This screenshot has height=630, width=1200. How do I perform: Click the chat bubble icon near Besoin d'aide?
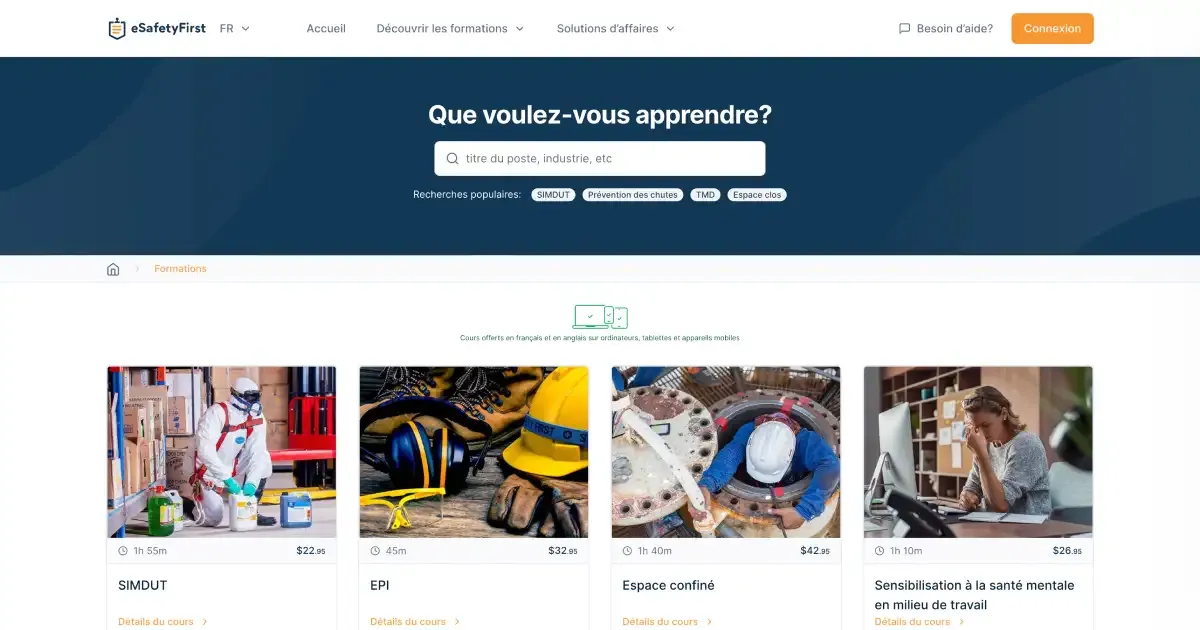tap(904, 29)
